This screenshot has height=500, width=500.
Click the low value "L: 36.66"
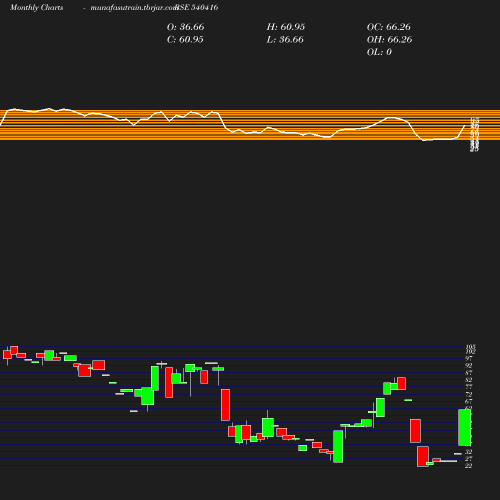(285, 40)
